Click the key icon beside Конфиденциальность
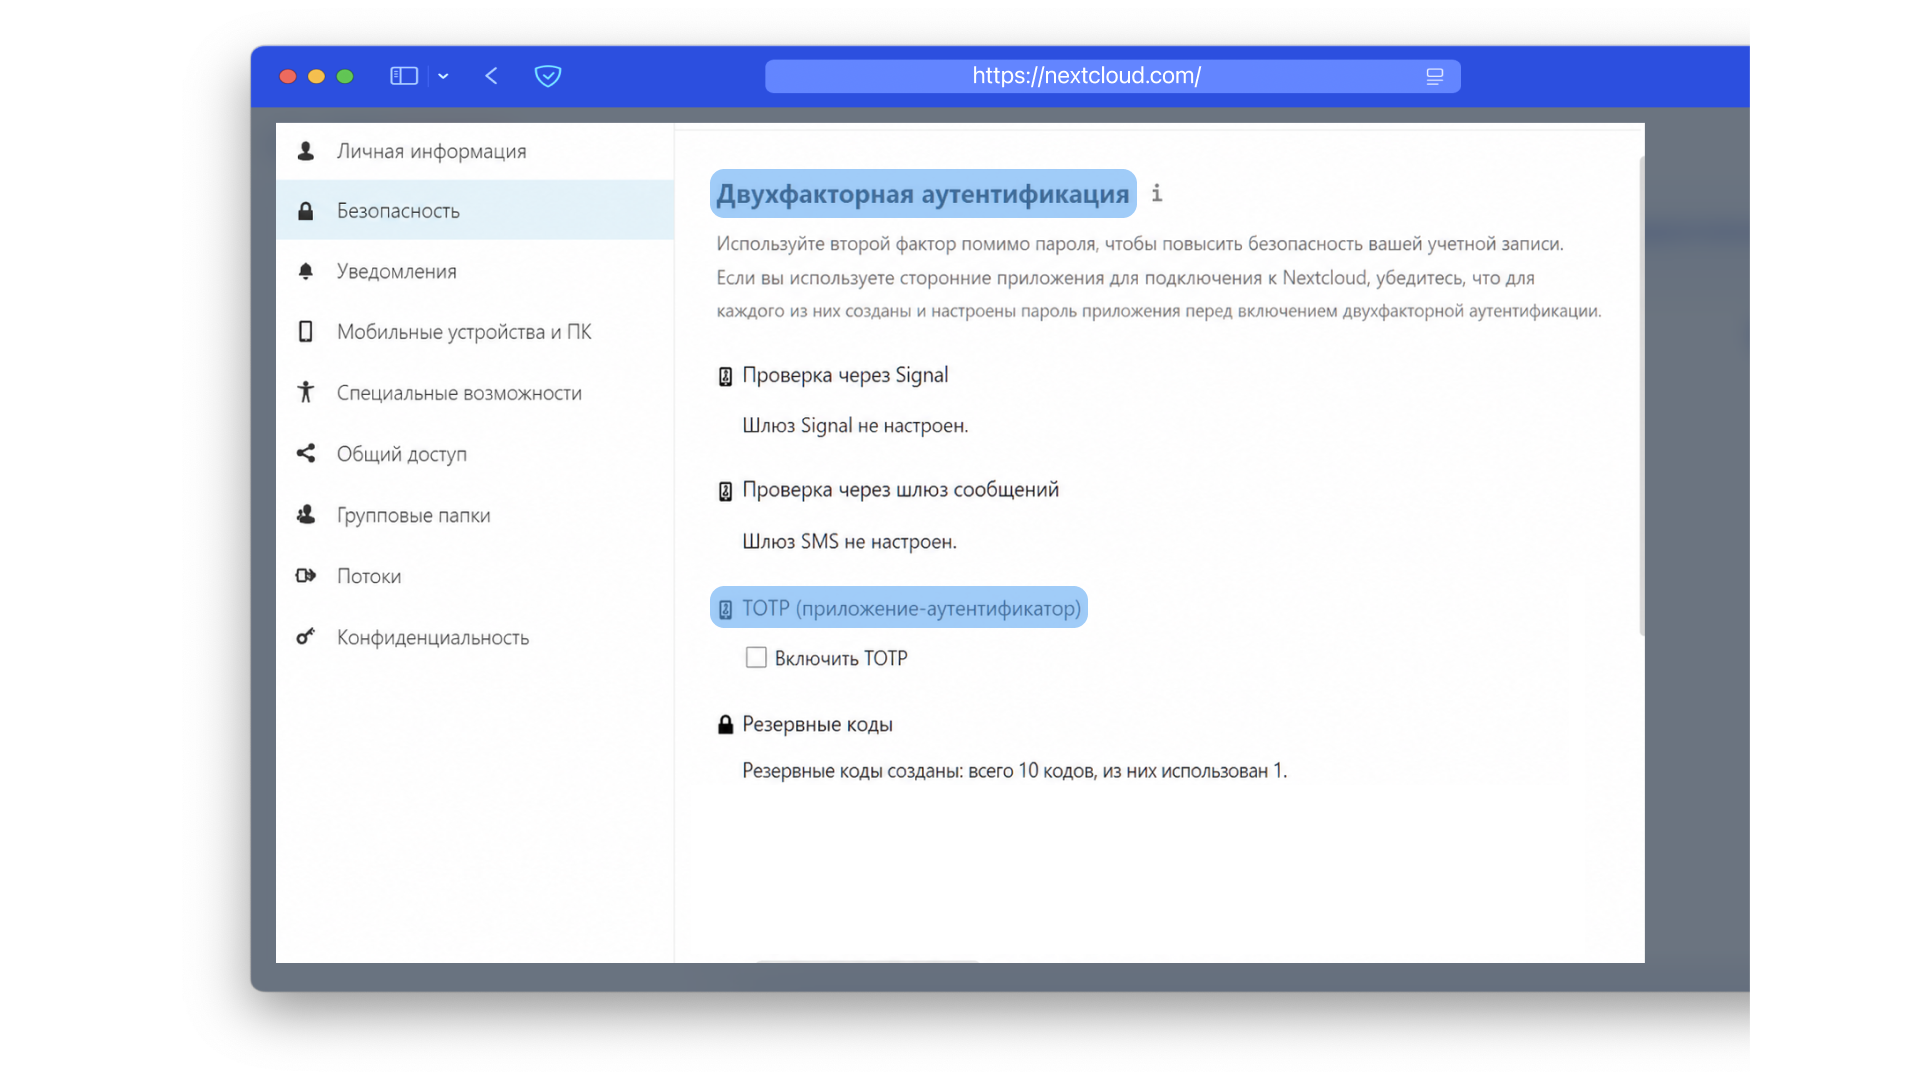The height and width of the screenshot is (1080, 1920). (x=306, y=636)
